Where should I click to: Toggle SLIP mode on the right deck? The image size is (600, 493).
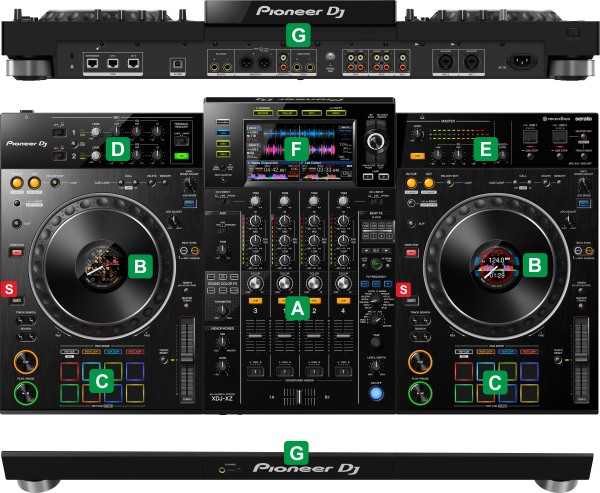point(411,223)
